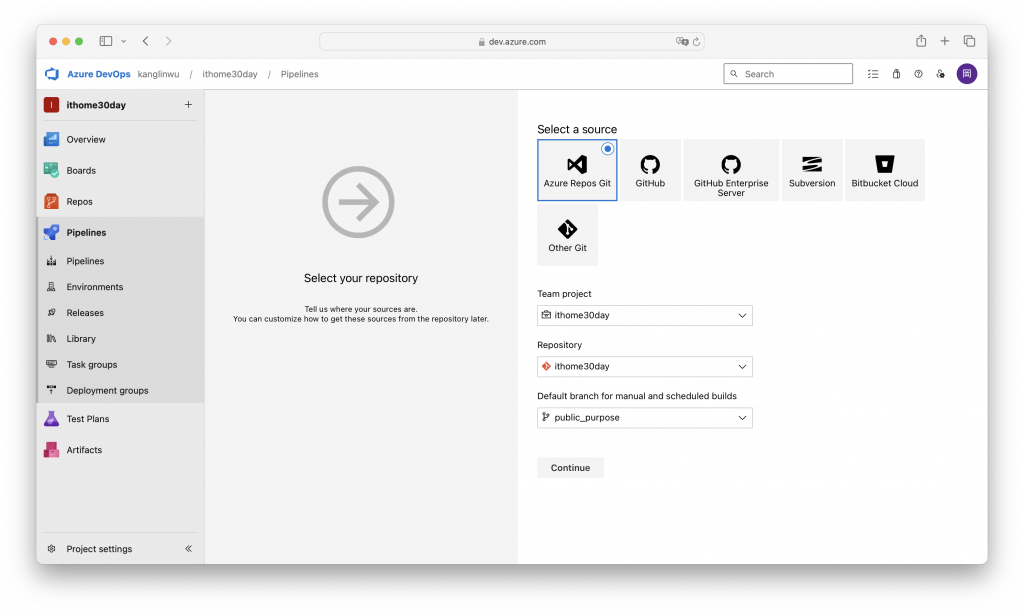1024x612 pixels.
Task: Go to kanglinwu organization breadcrumb
Action: tap(158, 74)
